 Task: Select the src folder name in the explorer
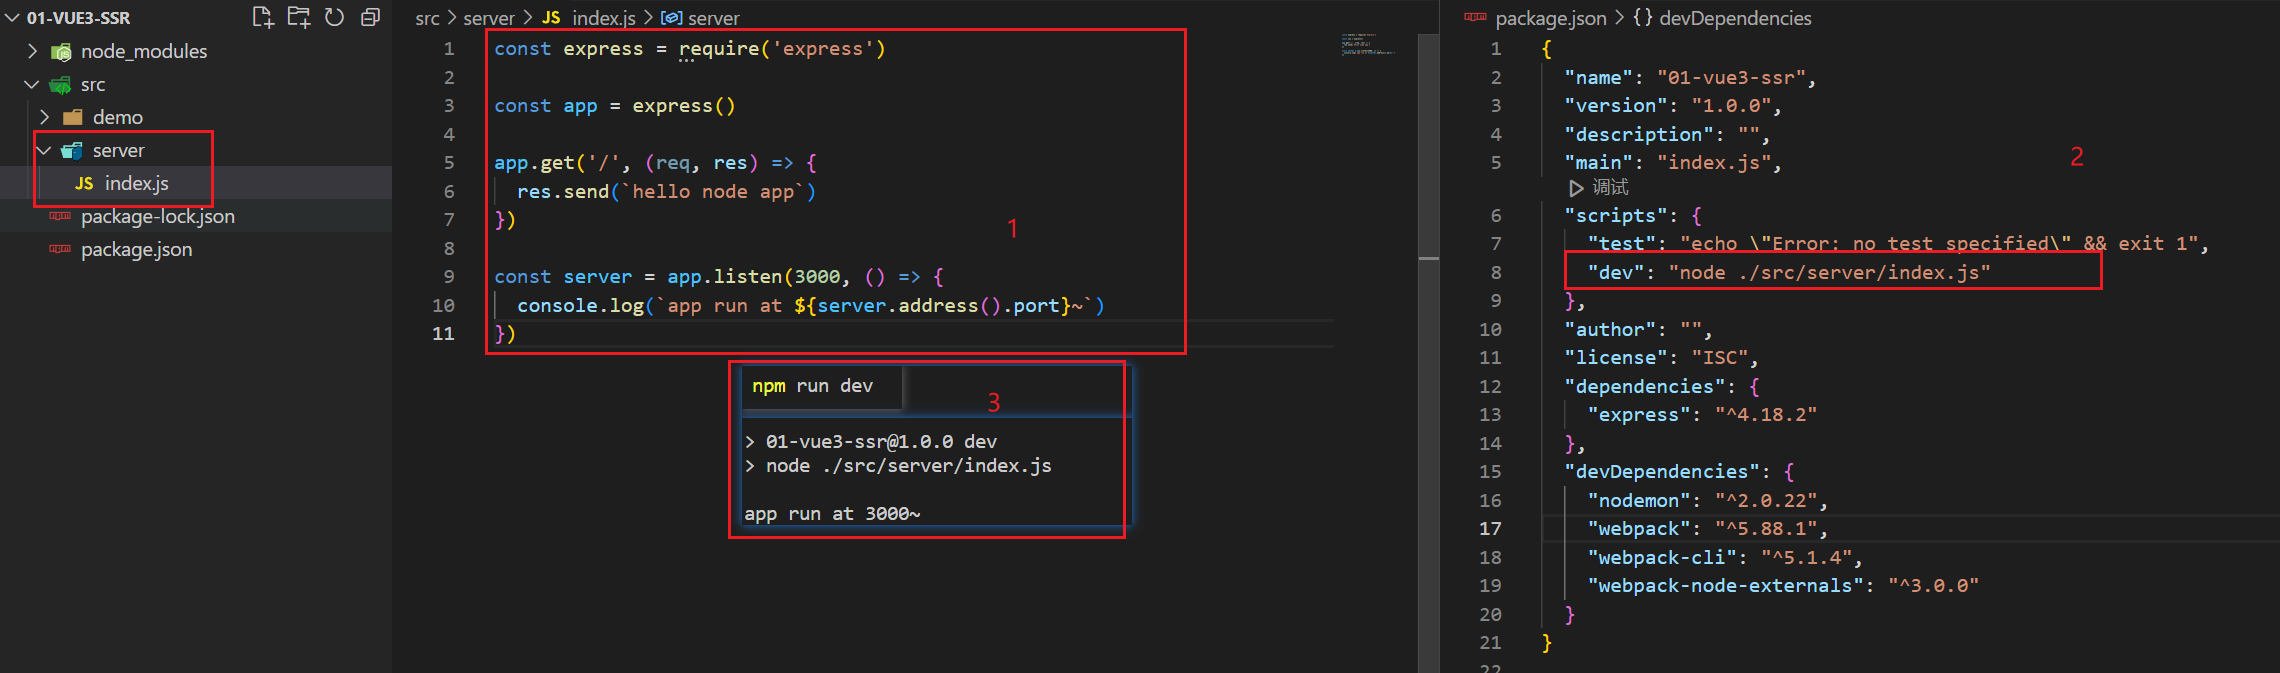(x=93, y=85)
